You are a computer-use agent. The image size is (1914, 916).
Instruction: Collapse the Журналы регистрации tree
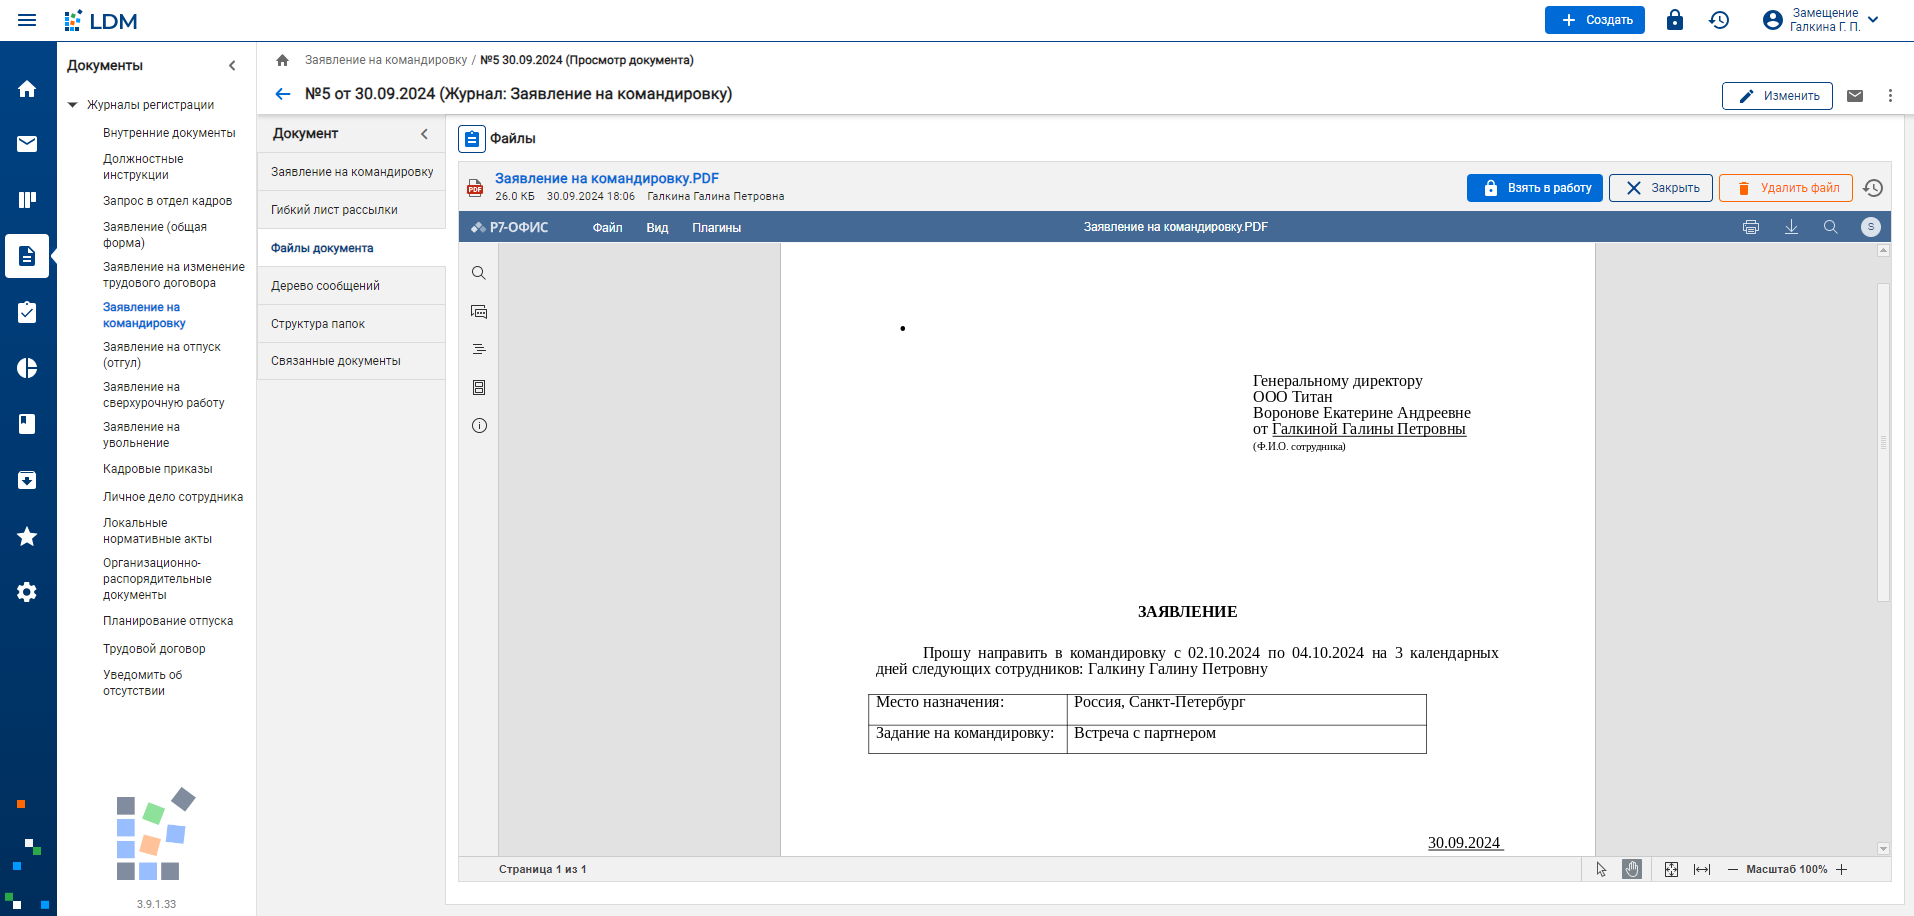[x=73, y=105]
